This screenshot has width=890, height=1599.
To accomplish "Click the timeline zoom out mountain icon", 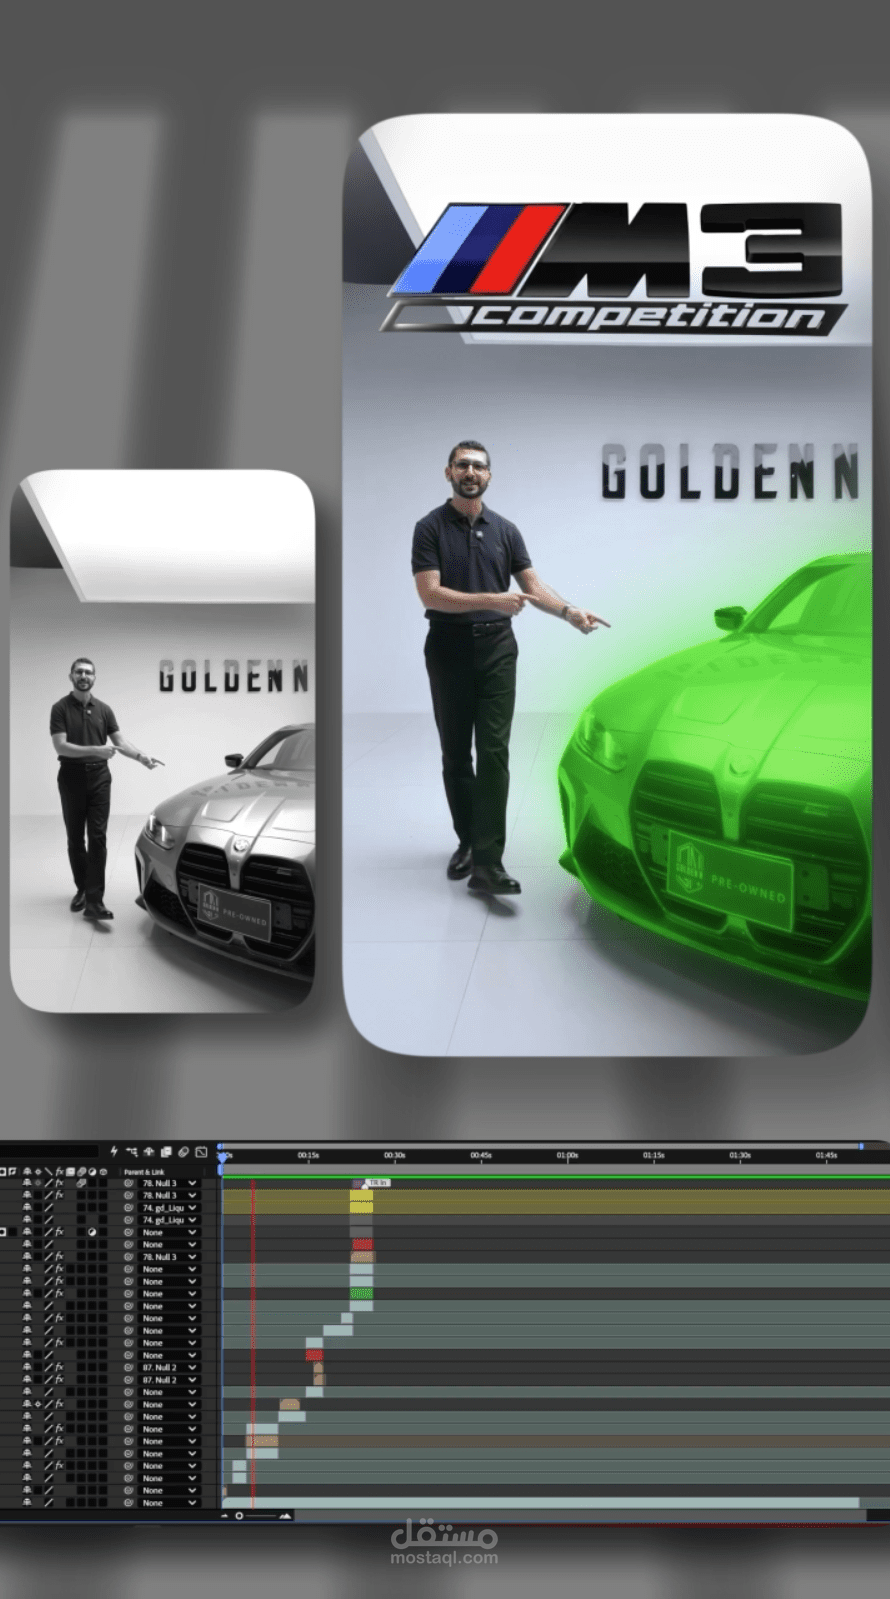I will (x=225, y=1516).
